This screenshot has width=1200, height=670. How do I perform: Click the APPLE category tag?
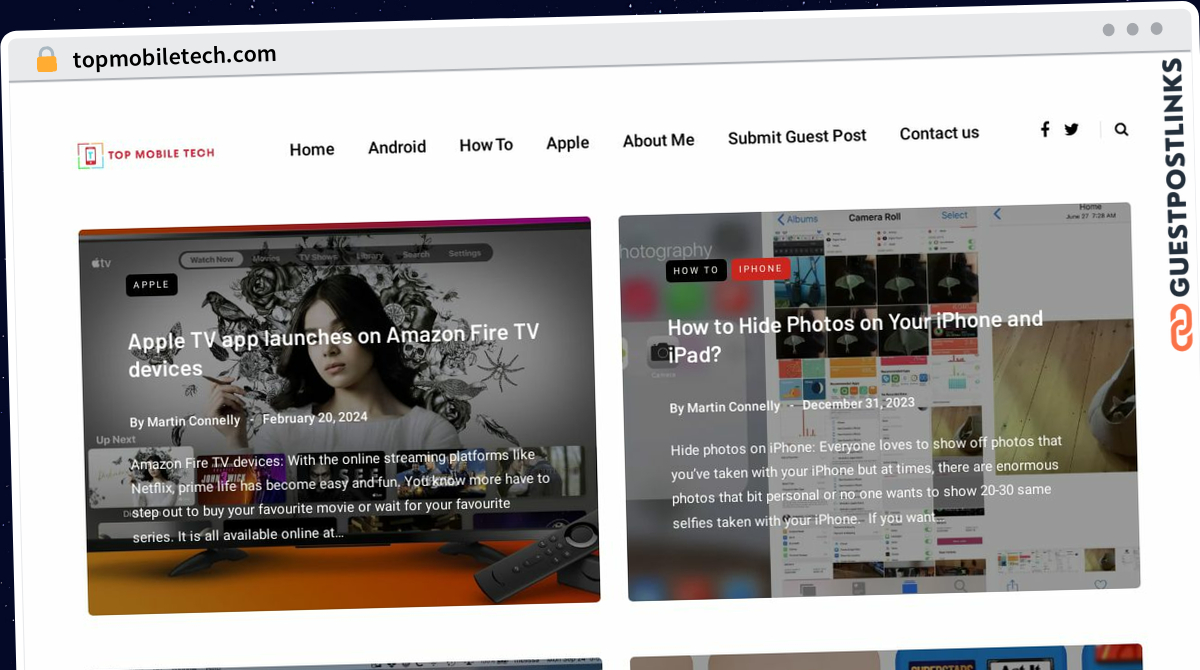coord(152,285)
